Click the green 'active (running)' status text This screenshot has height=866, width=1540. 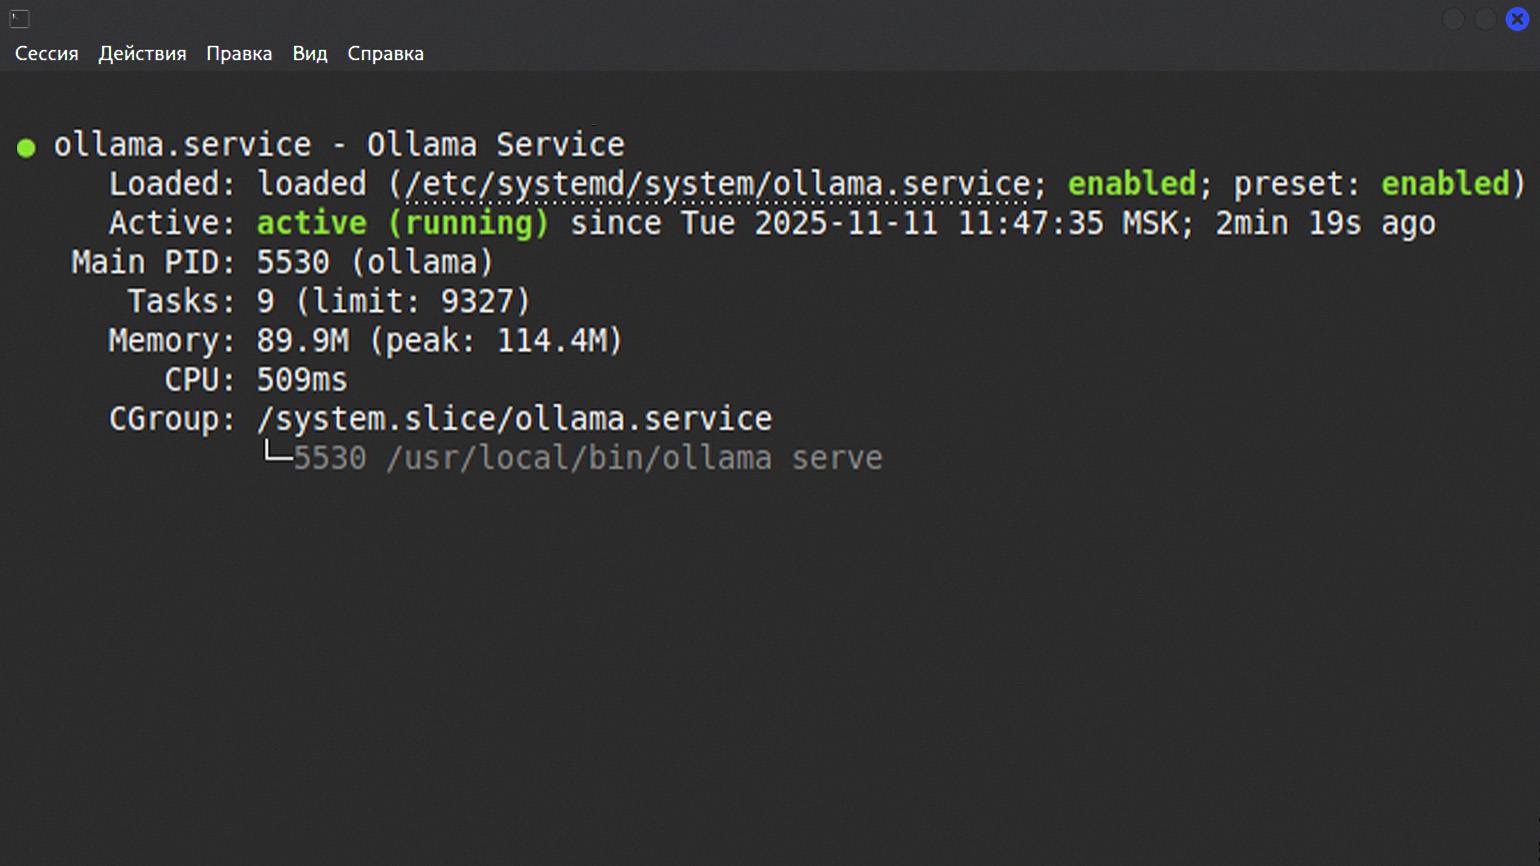click(403, 223)
